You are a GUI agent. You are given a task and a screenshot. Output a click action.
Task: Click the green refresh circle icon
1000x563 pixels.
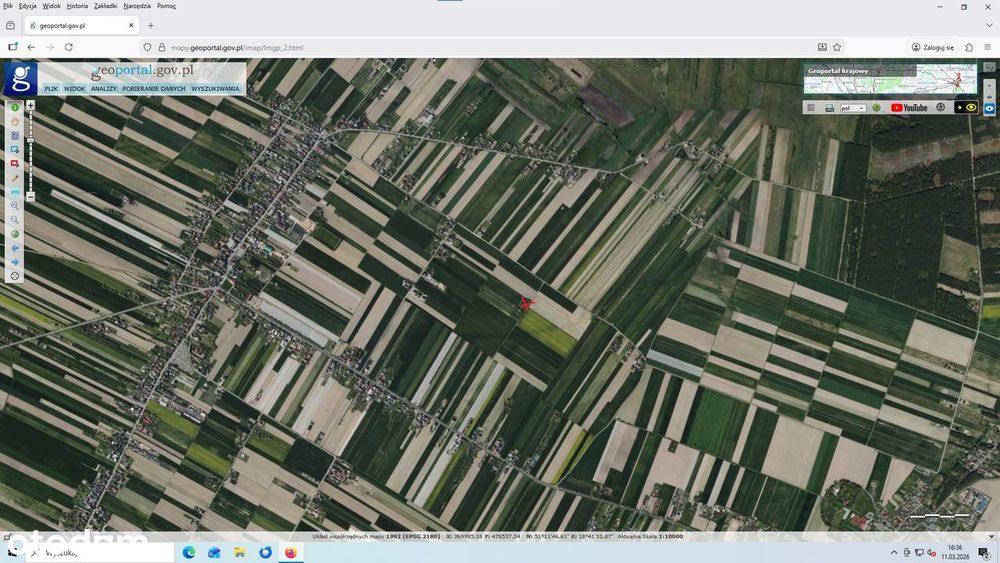pos(876,108)
